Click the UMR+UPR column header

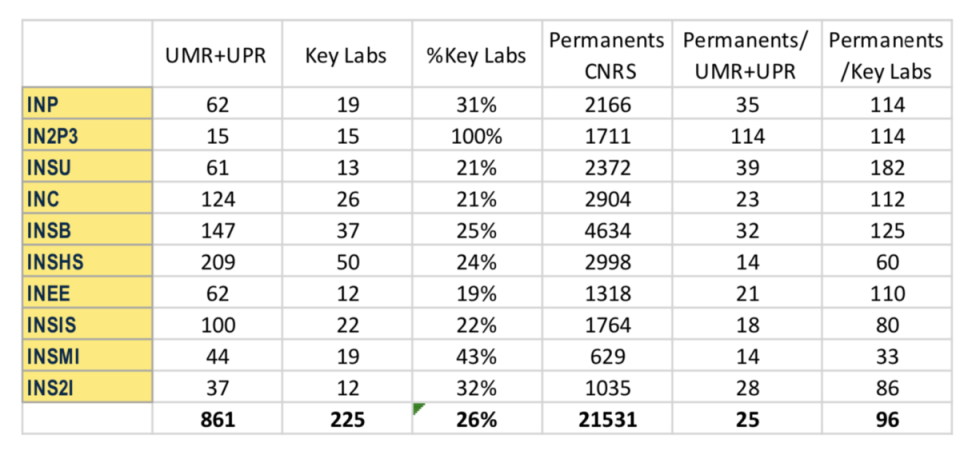(217, 55)
